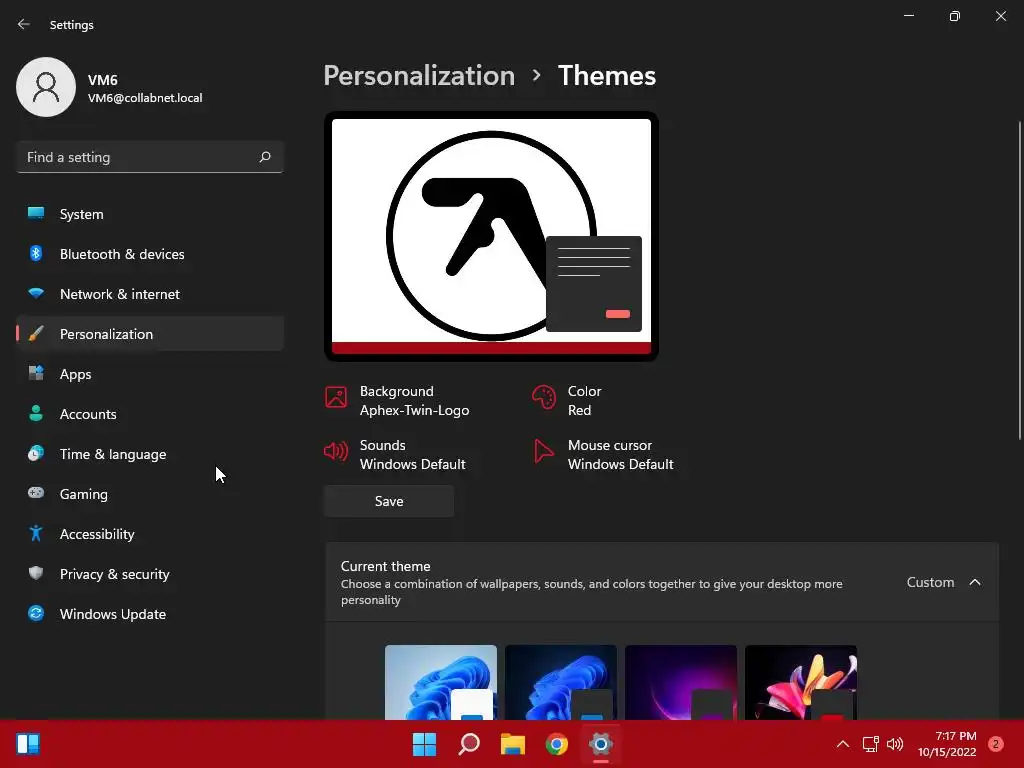Screen dimensions: 1024x768
Task: Open Mouse cursor Windows Default setting
Action: pos(603,455)
